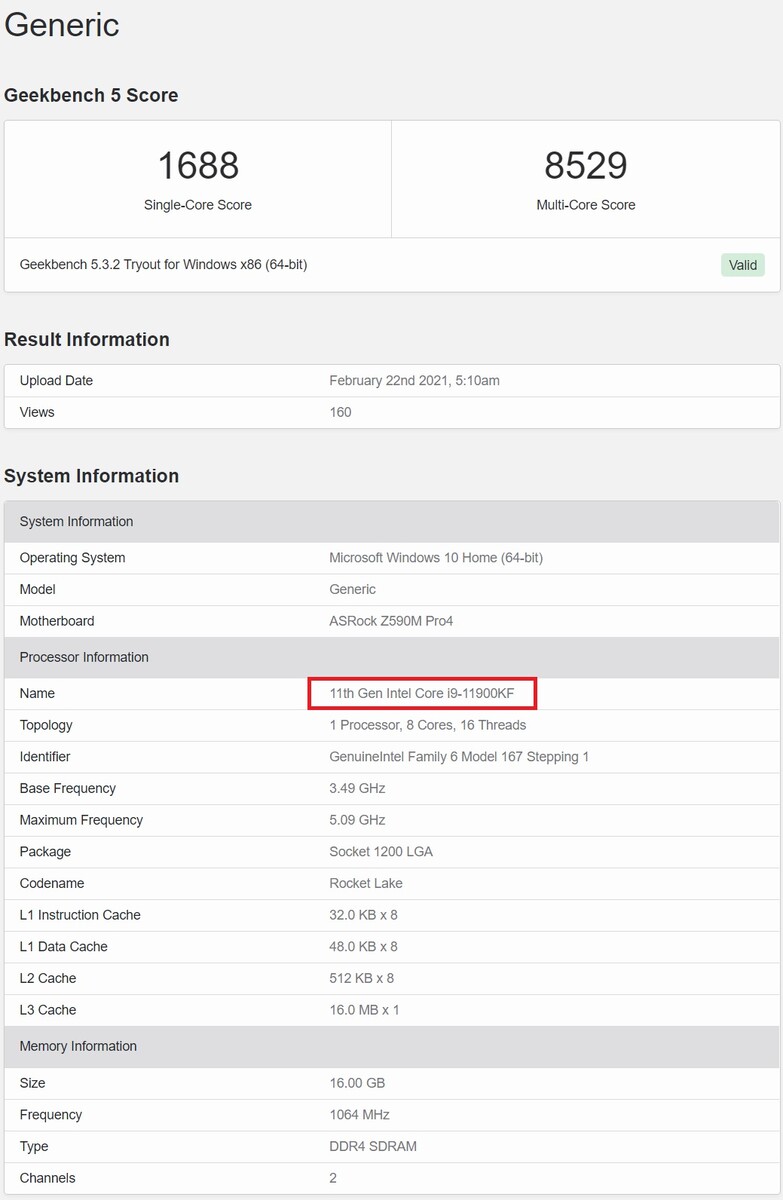Click the L1 Instruction Cache label

tap(80, 915)
